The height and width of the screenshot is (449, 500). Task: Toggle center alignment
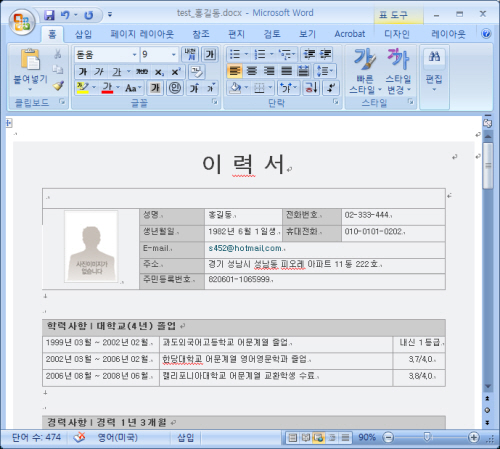click(252, 71)
